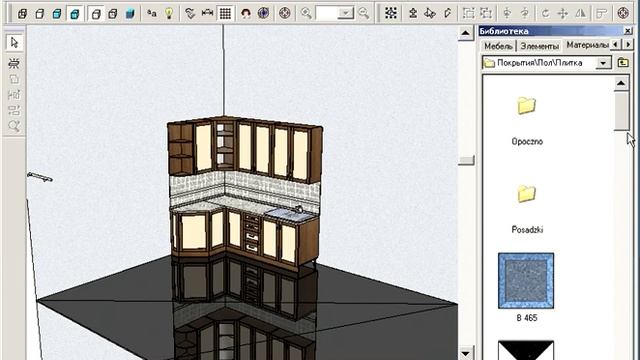
Task: Click viewport scrollbar down arrow
Action: 465,353
